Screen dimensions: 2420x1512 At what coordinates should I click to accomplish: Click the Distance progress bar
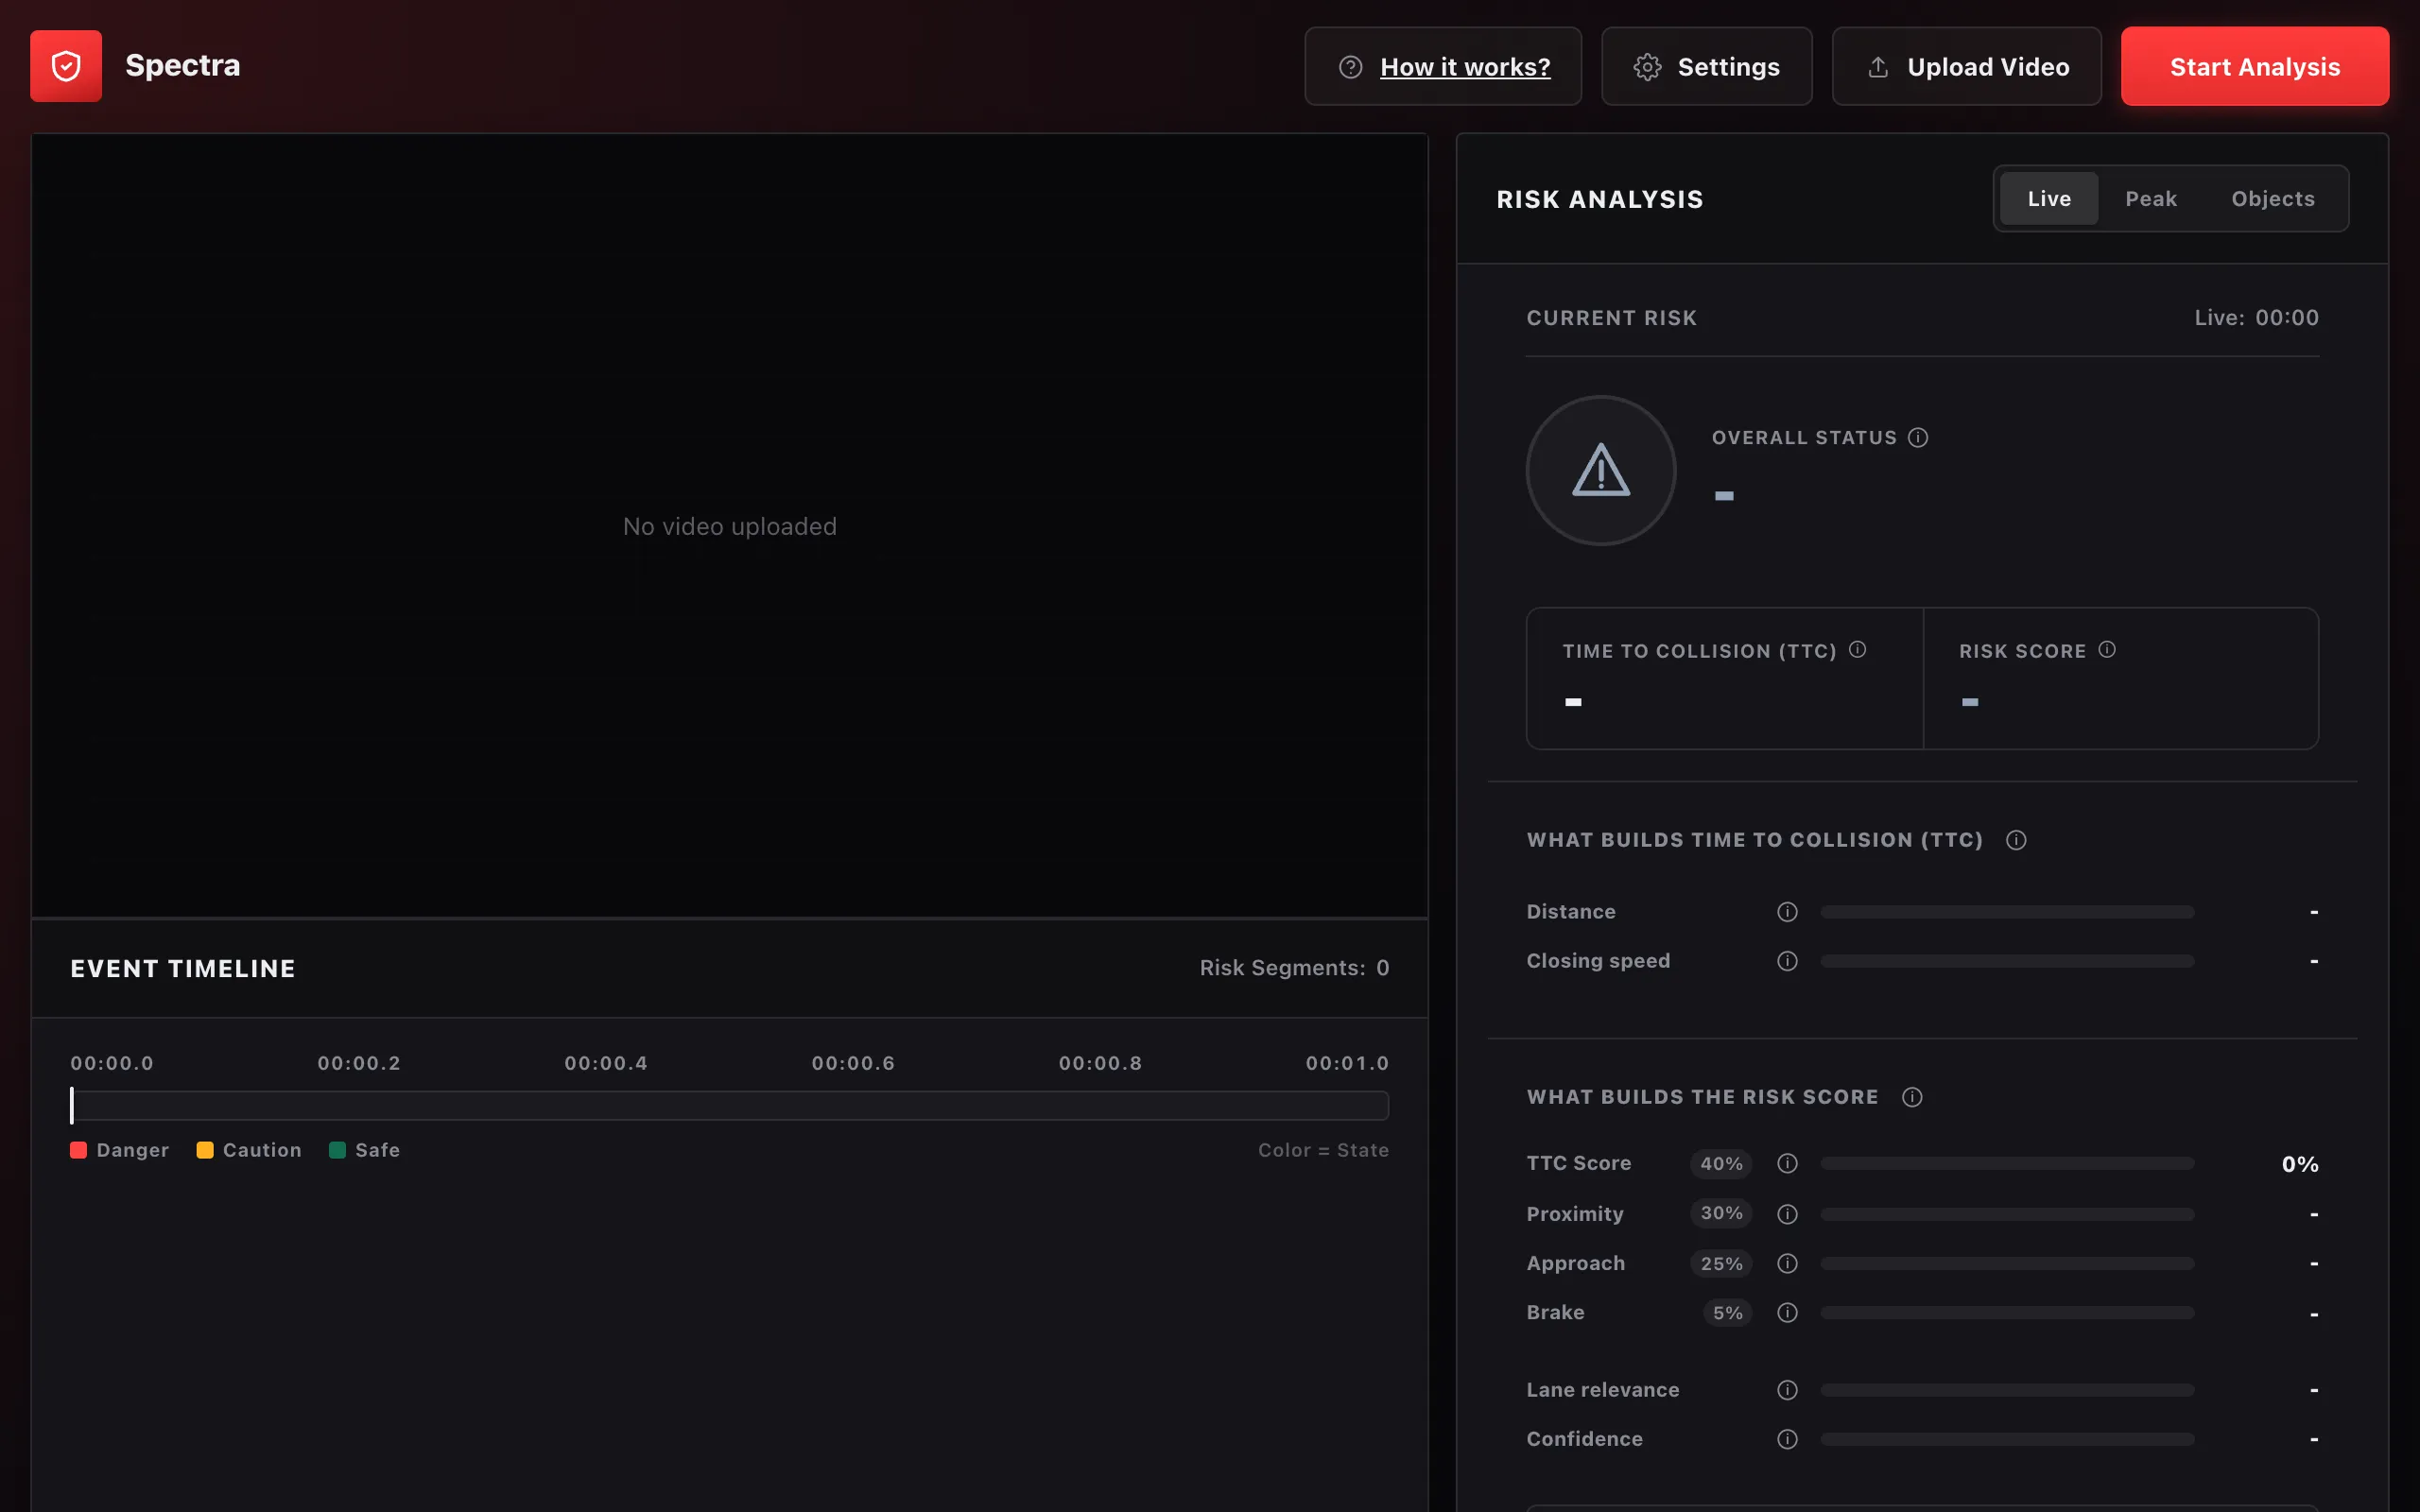click(2007, 911)
